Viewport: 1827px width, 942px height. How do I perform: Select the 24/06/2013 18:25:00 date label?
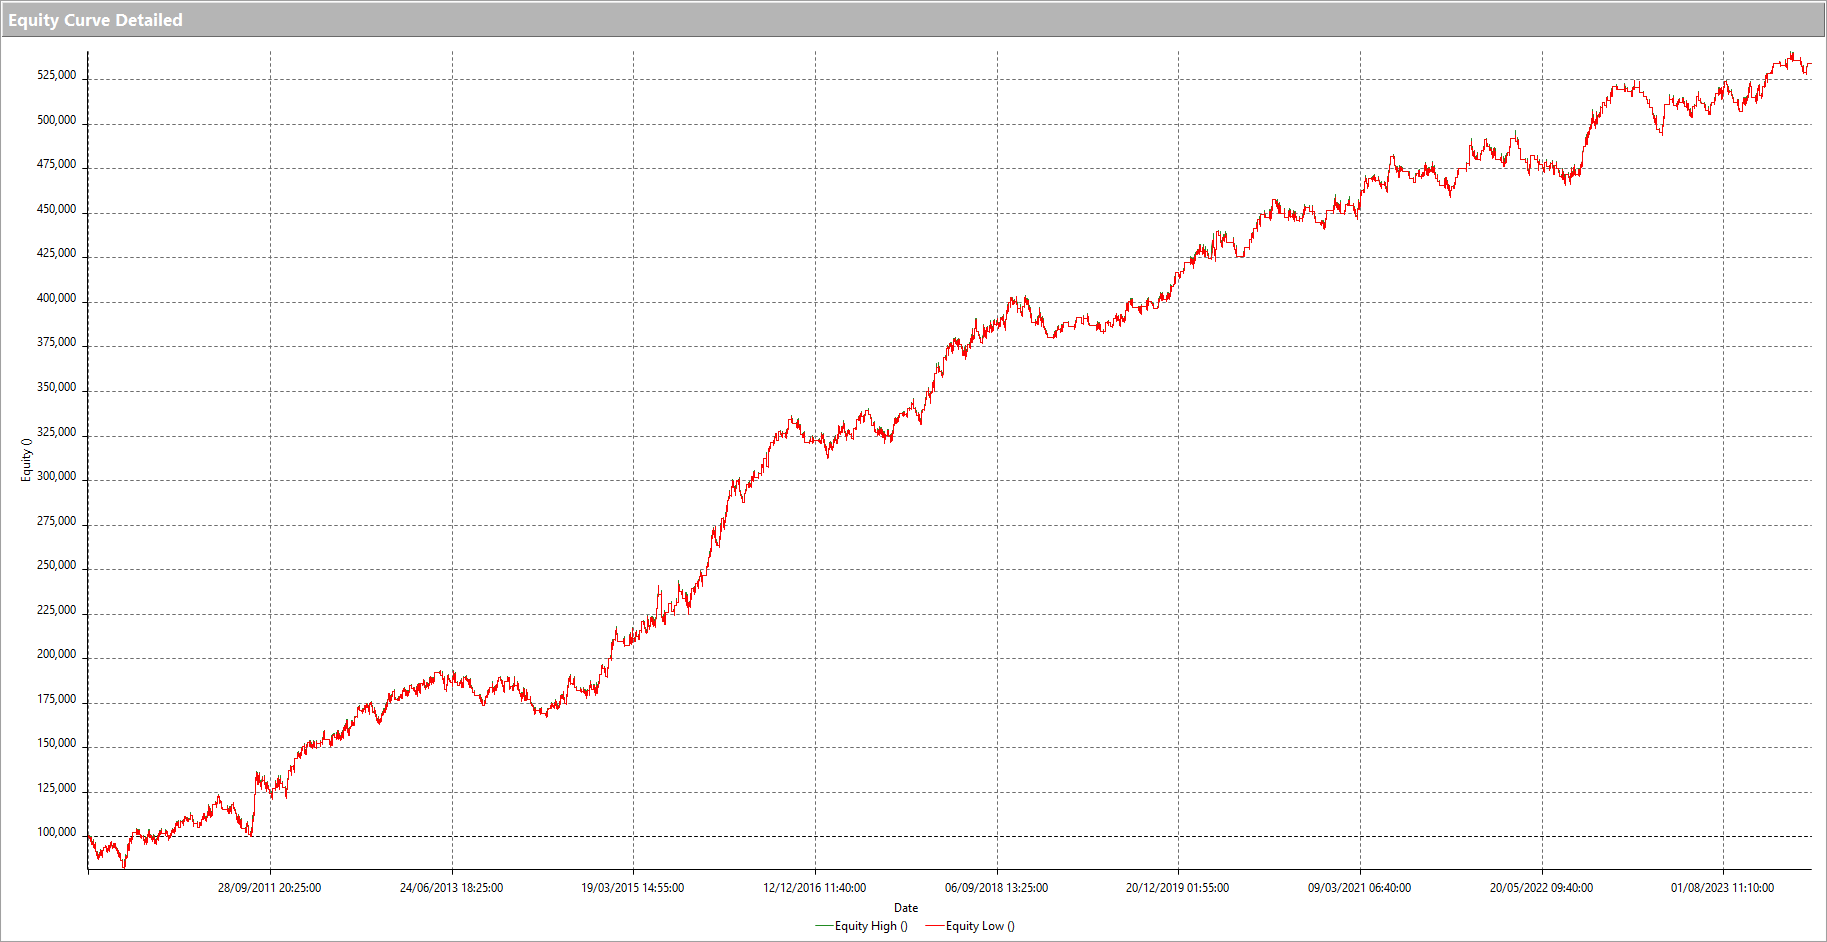coord(451,888)
